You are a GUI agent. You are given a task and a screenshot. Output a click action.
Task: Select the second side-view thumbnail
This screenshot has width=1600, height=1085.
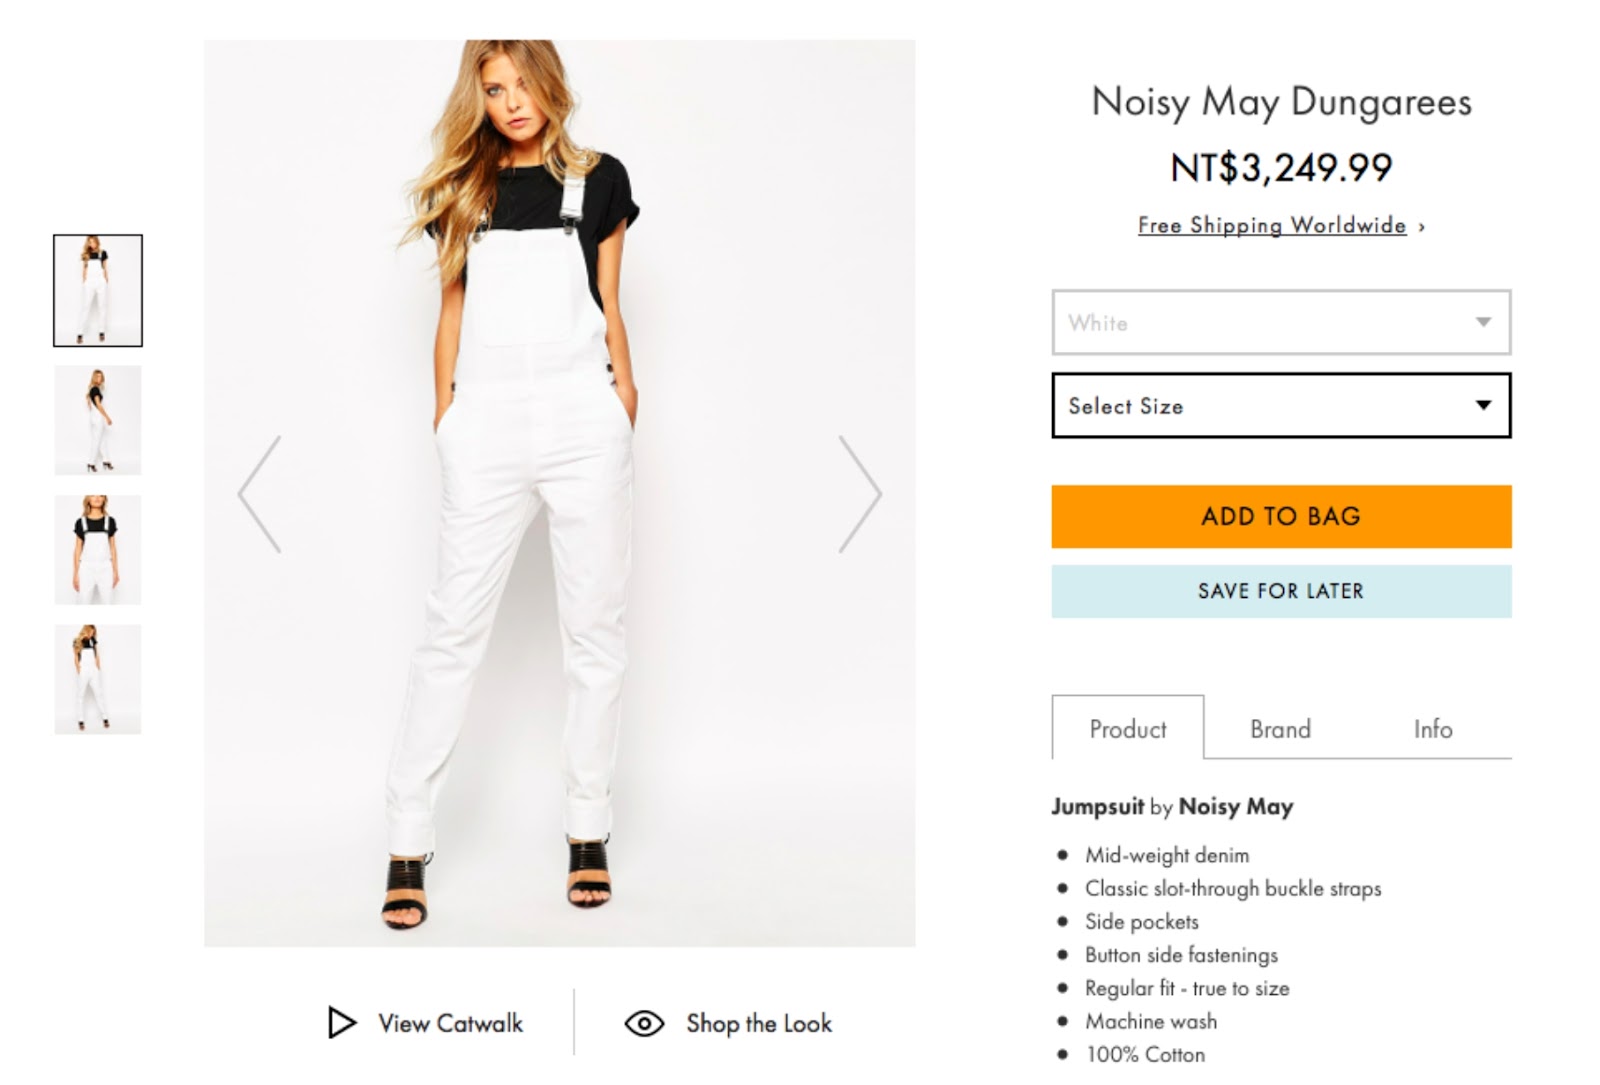point(98,420)
